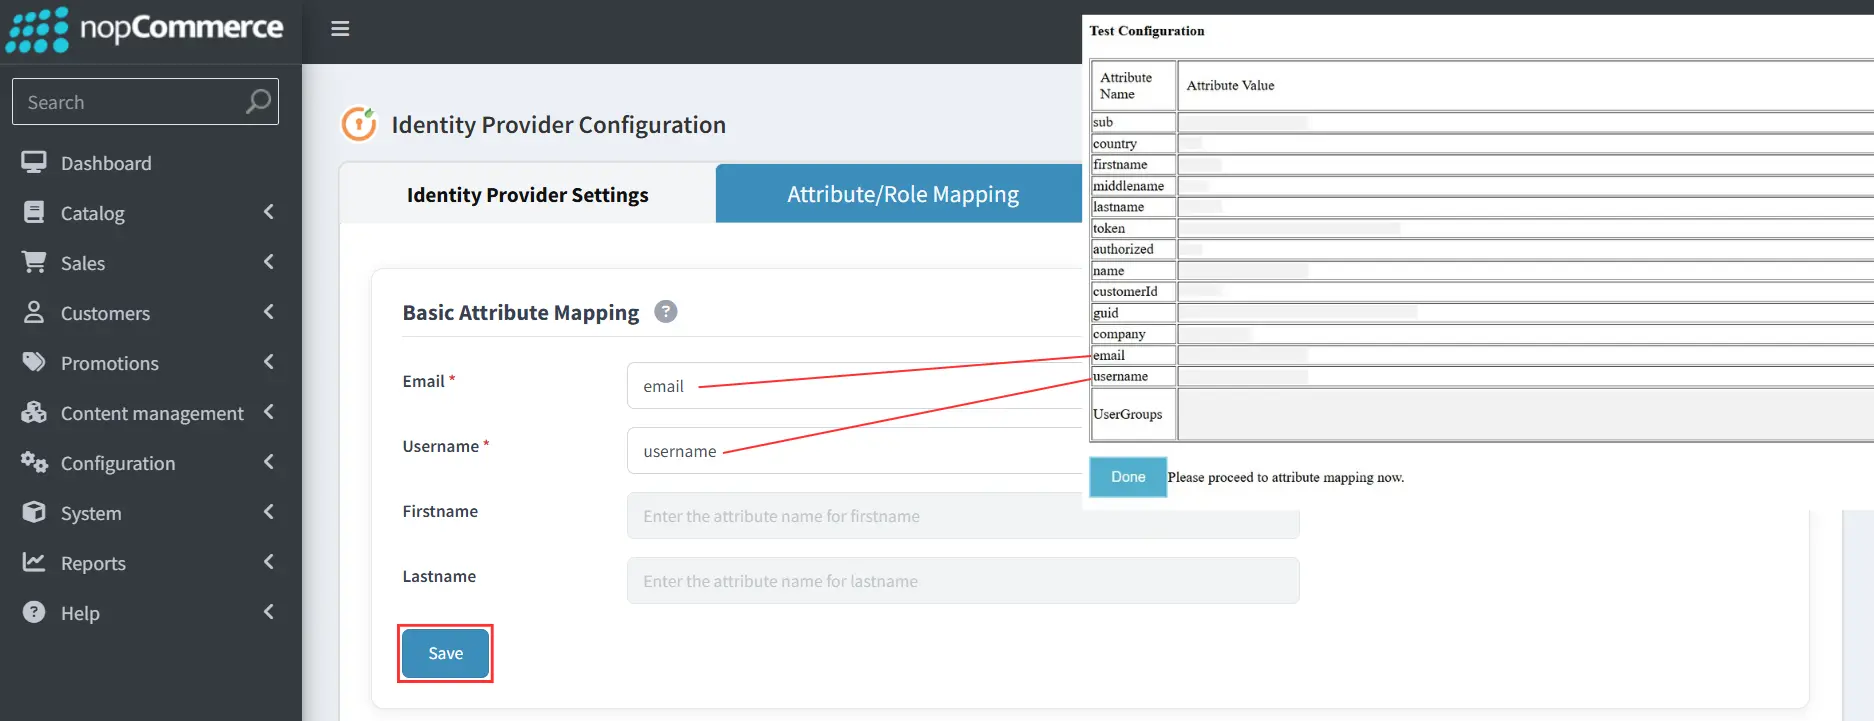The height and width of the screenshot is (721, 1874).
Task: Expand the Content management chevron
Action: (x=268, y=412)
